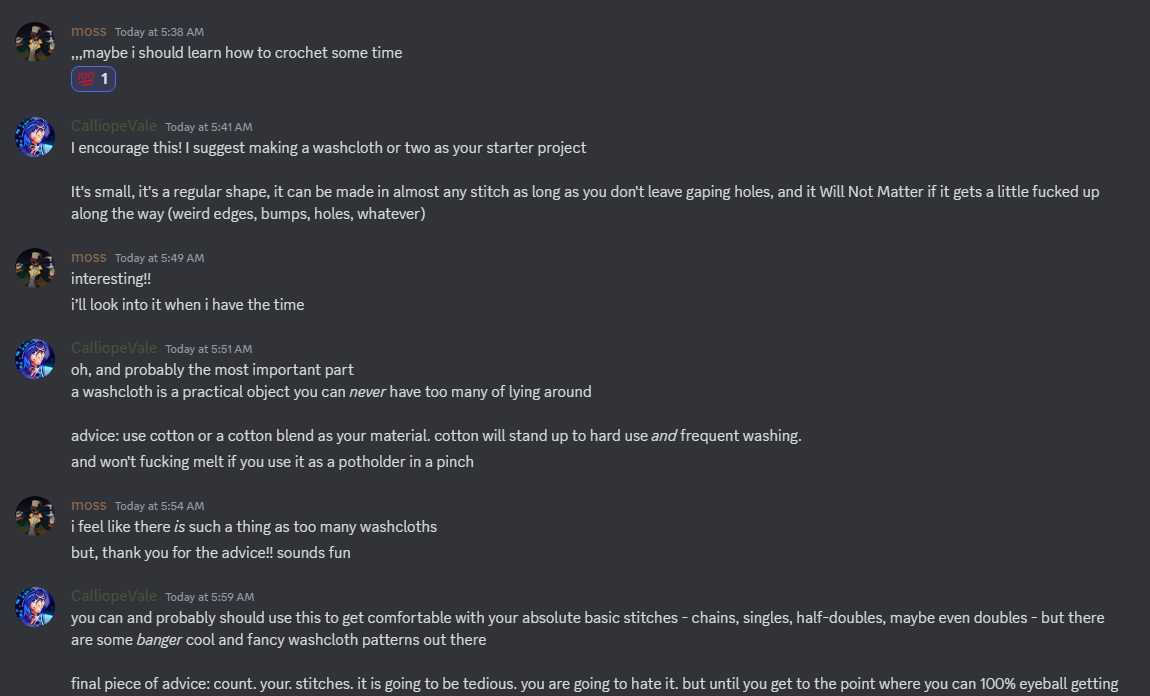1150x696 pixels.
Task: Click the "Today at 5:41 AM" timestamp
Action: click(208, 127)
